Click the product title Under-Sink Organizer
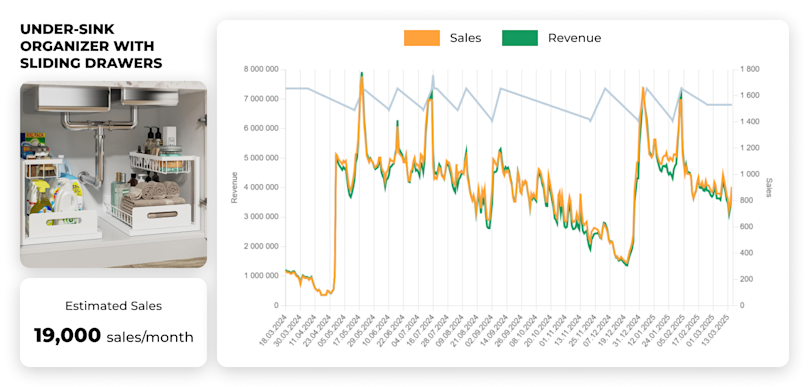Screen dimensions: 809x387 91,46
